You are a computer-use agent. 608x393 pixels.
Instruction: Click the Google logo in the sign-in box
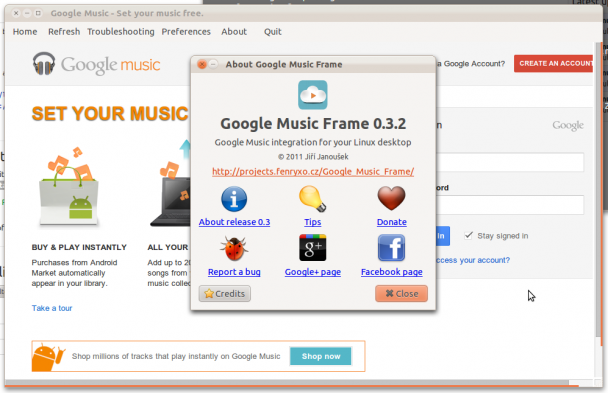click(x=568, y=125)
